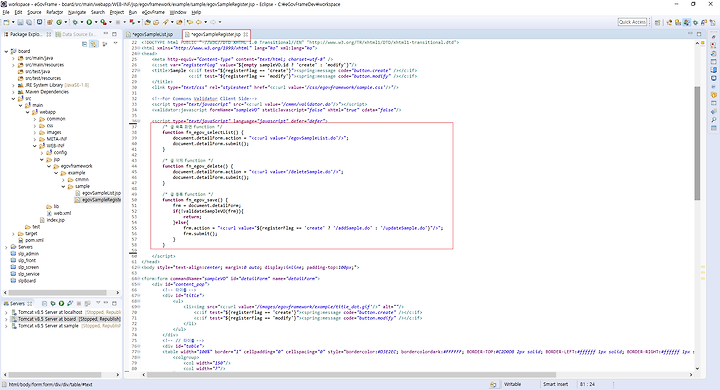Minimize the Package Explorer panel
720x390 pixels.
[x=106, y=34]
